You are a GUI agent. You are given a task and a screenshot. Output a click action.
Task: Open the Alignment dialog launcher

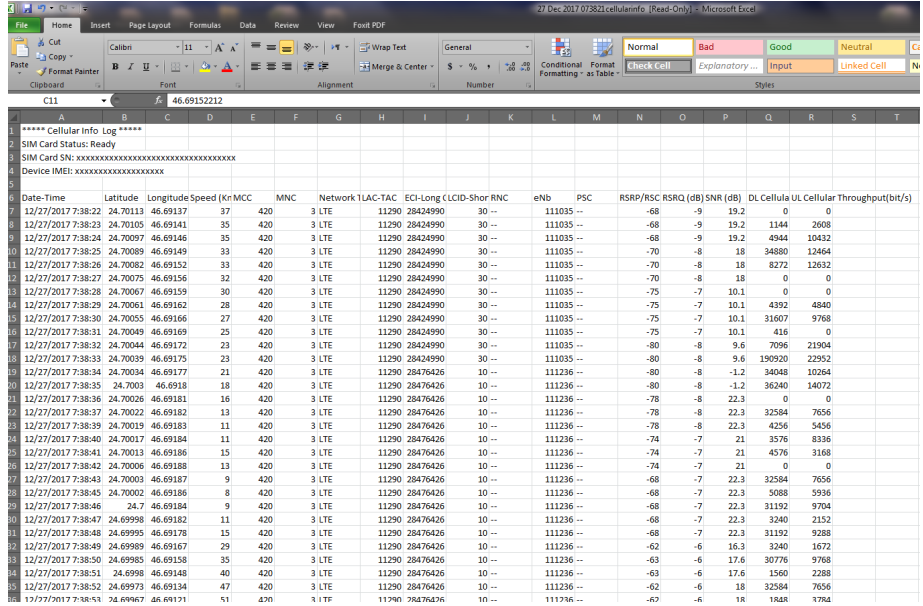coord(432,85)
